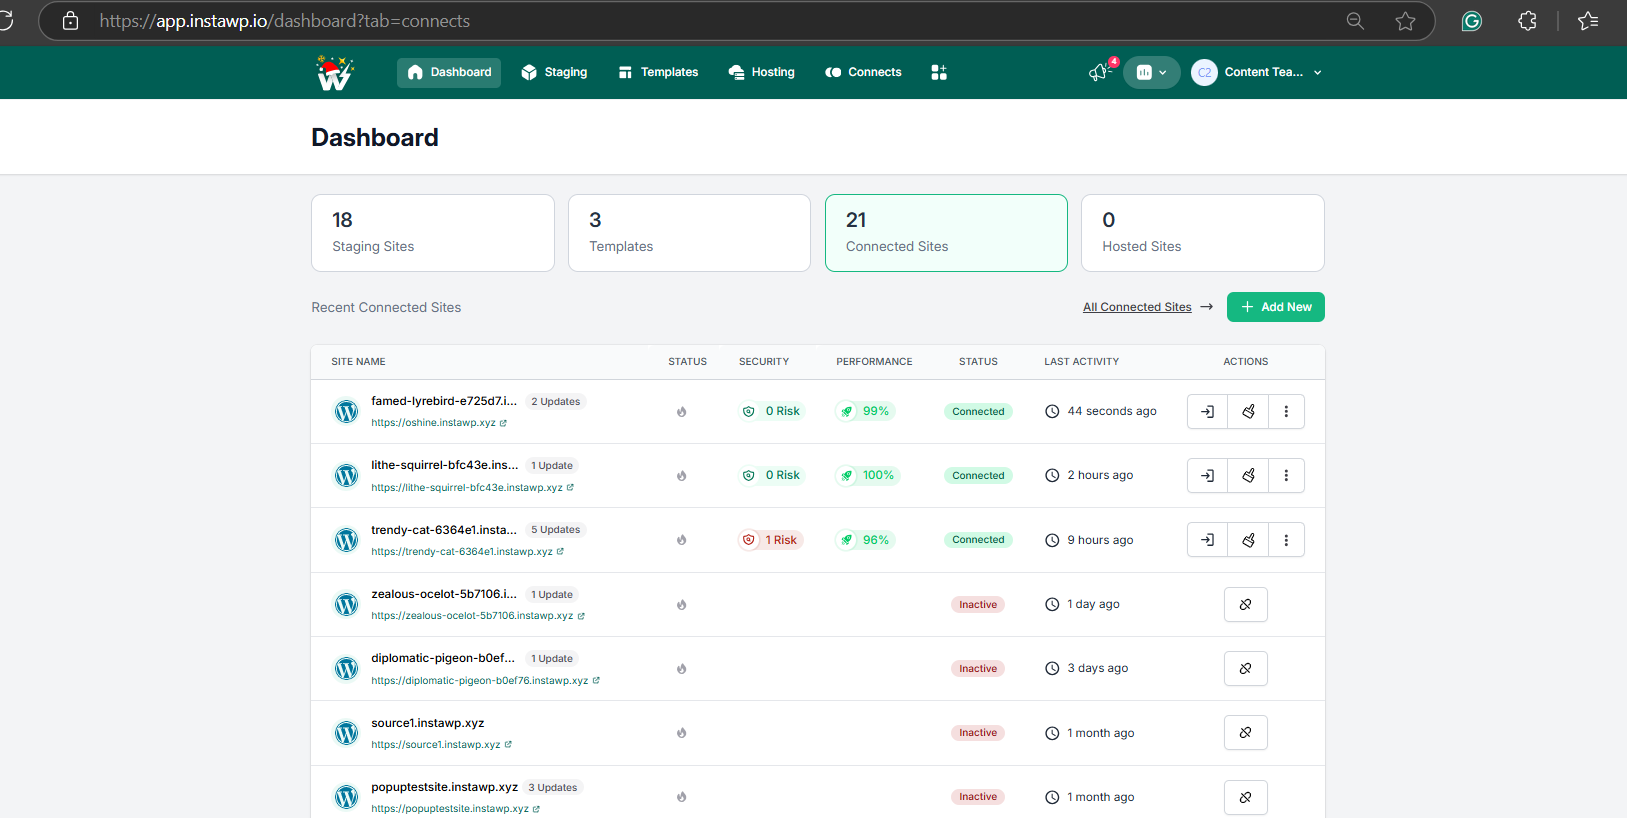Click the disconnect icon for popuptestsite

1245,797
